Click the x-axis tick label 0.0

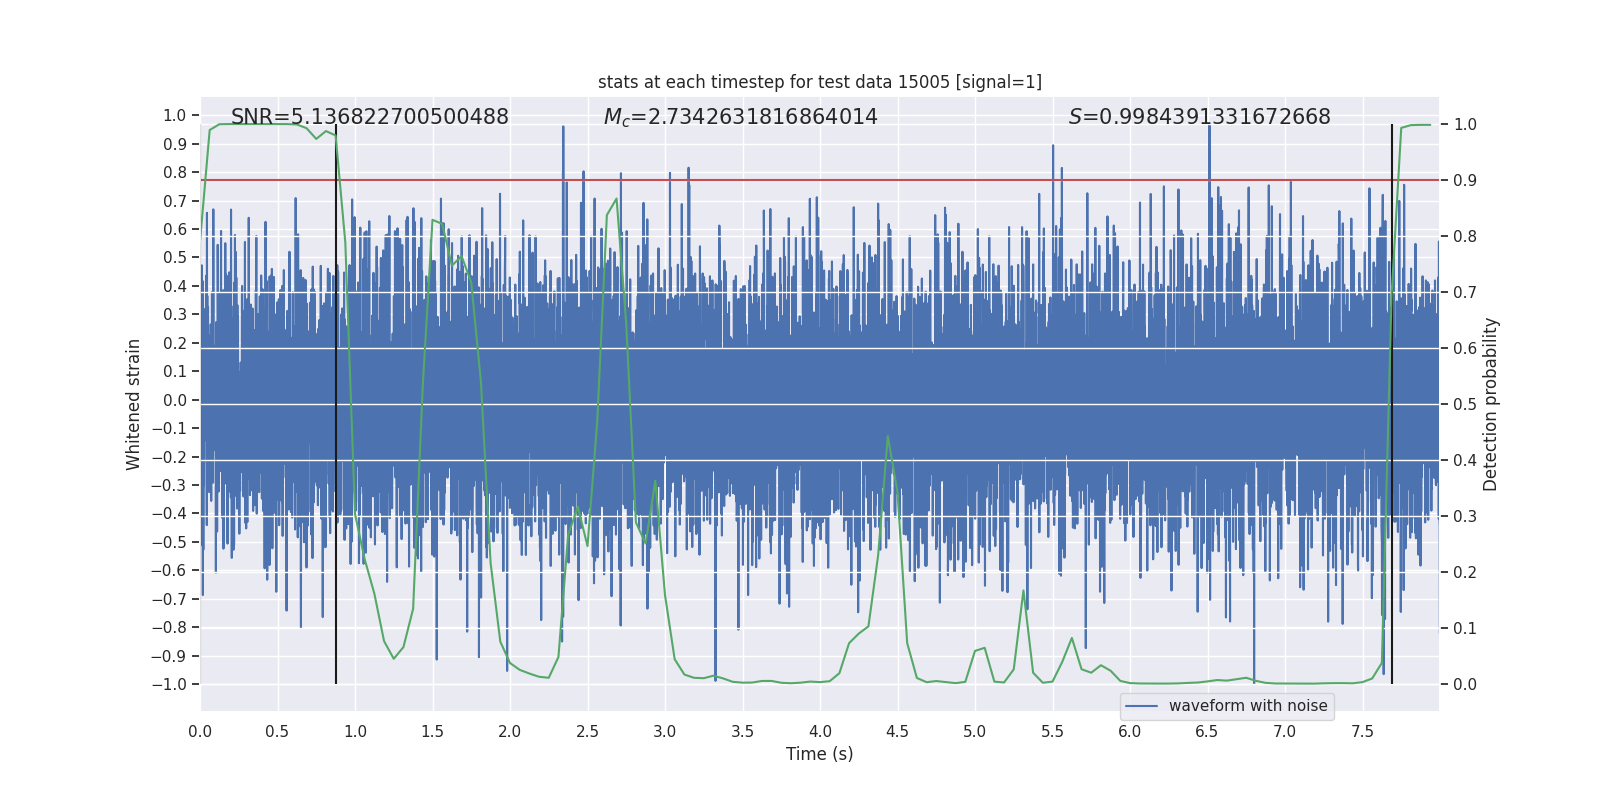point(200,731)
